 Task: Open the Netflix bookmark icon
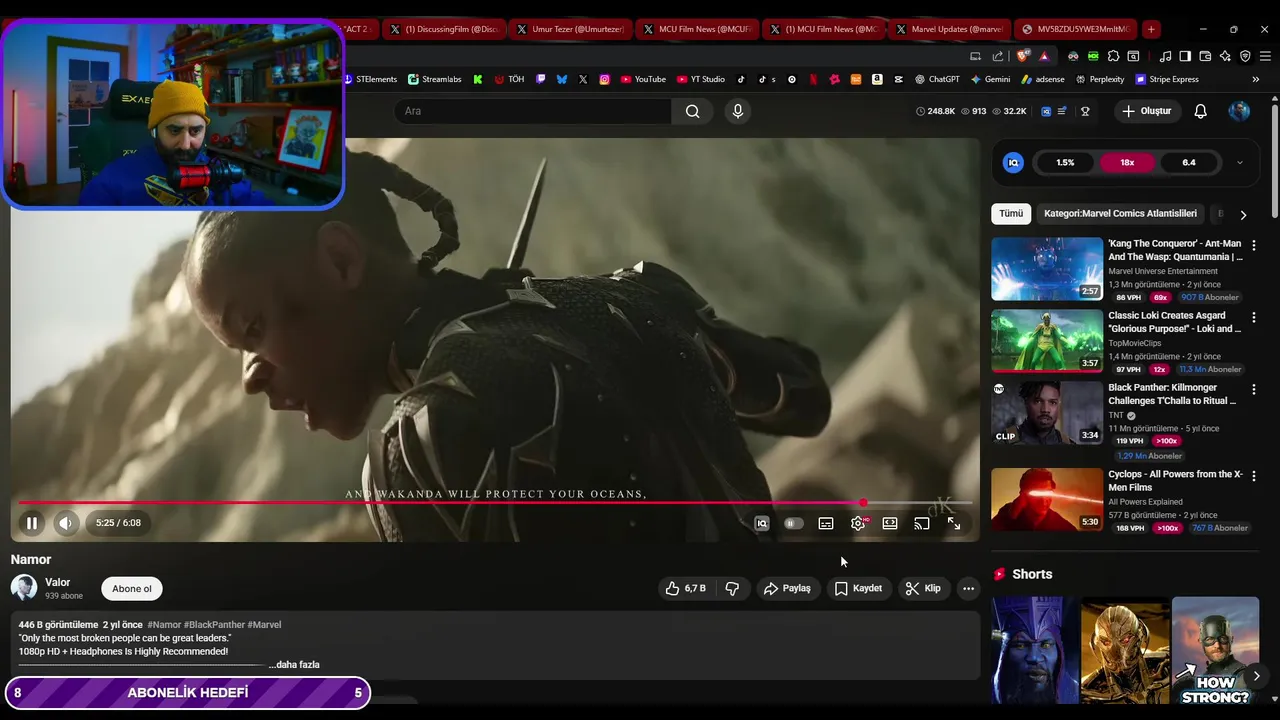pyautogui.click(x=813, y=79)
